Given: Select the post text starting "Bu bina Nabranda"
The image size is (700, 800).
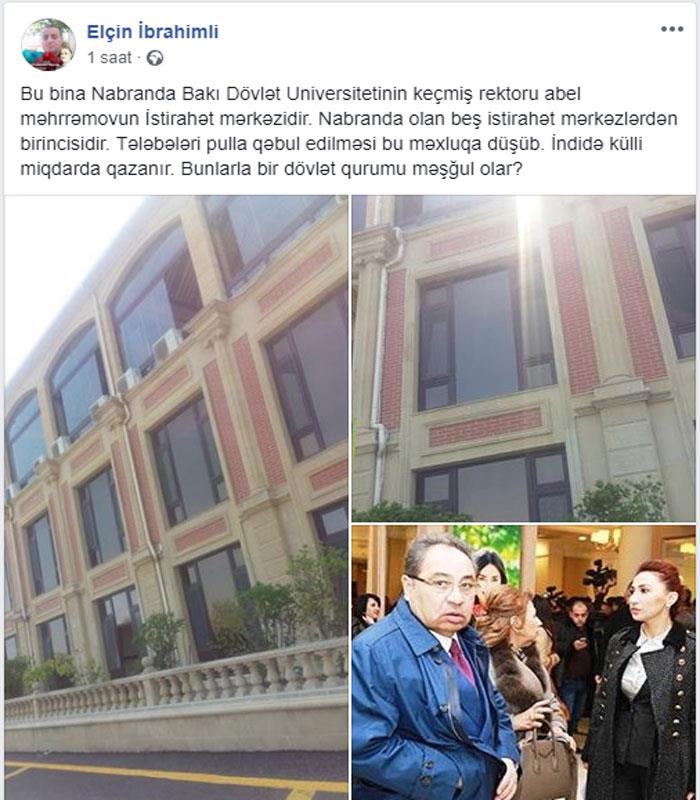Looking at the screenshot, I should click(348, 132).
